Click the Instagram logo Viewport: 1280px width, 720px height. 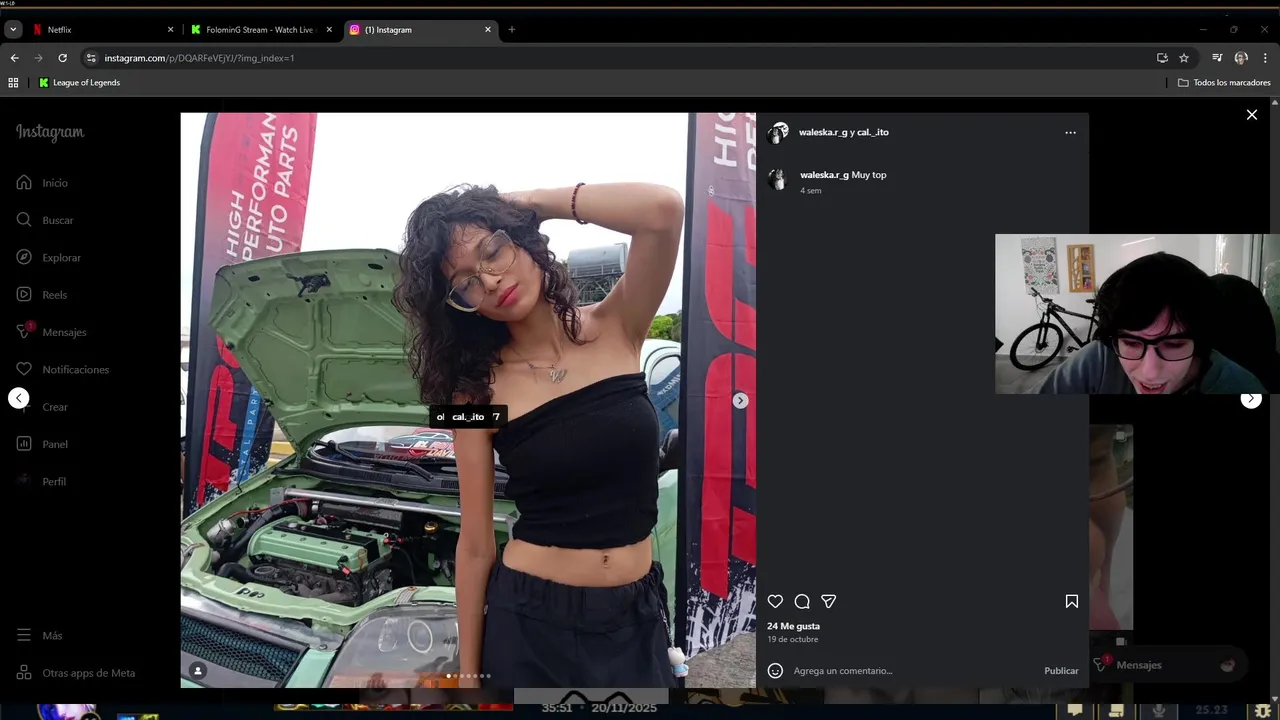click(50, 132)
